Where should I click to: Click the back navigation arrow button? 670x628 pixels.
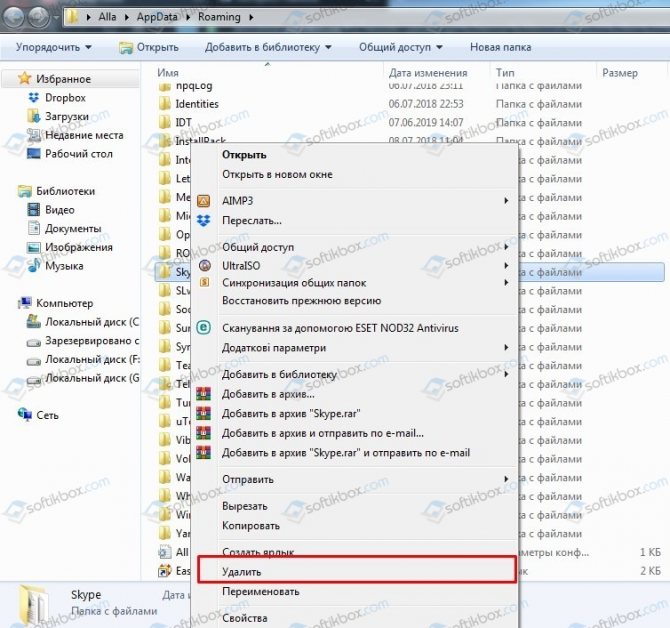tap(14, 17)
